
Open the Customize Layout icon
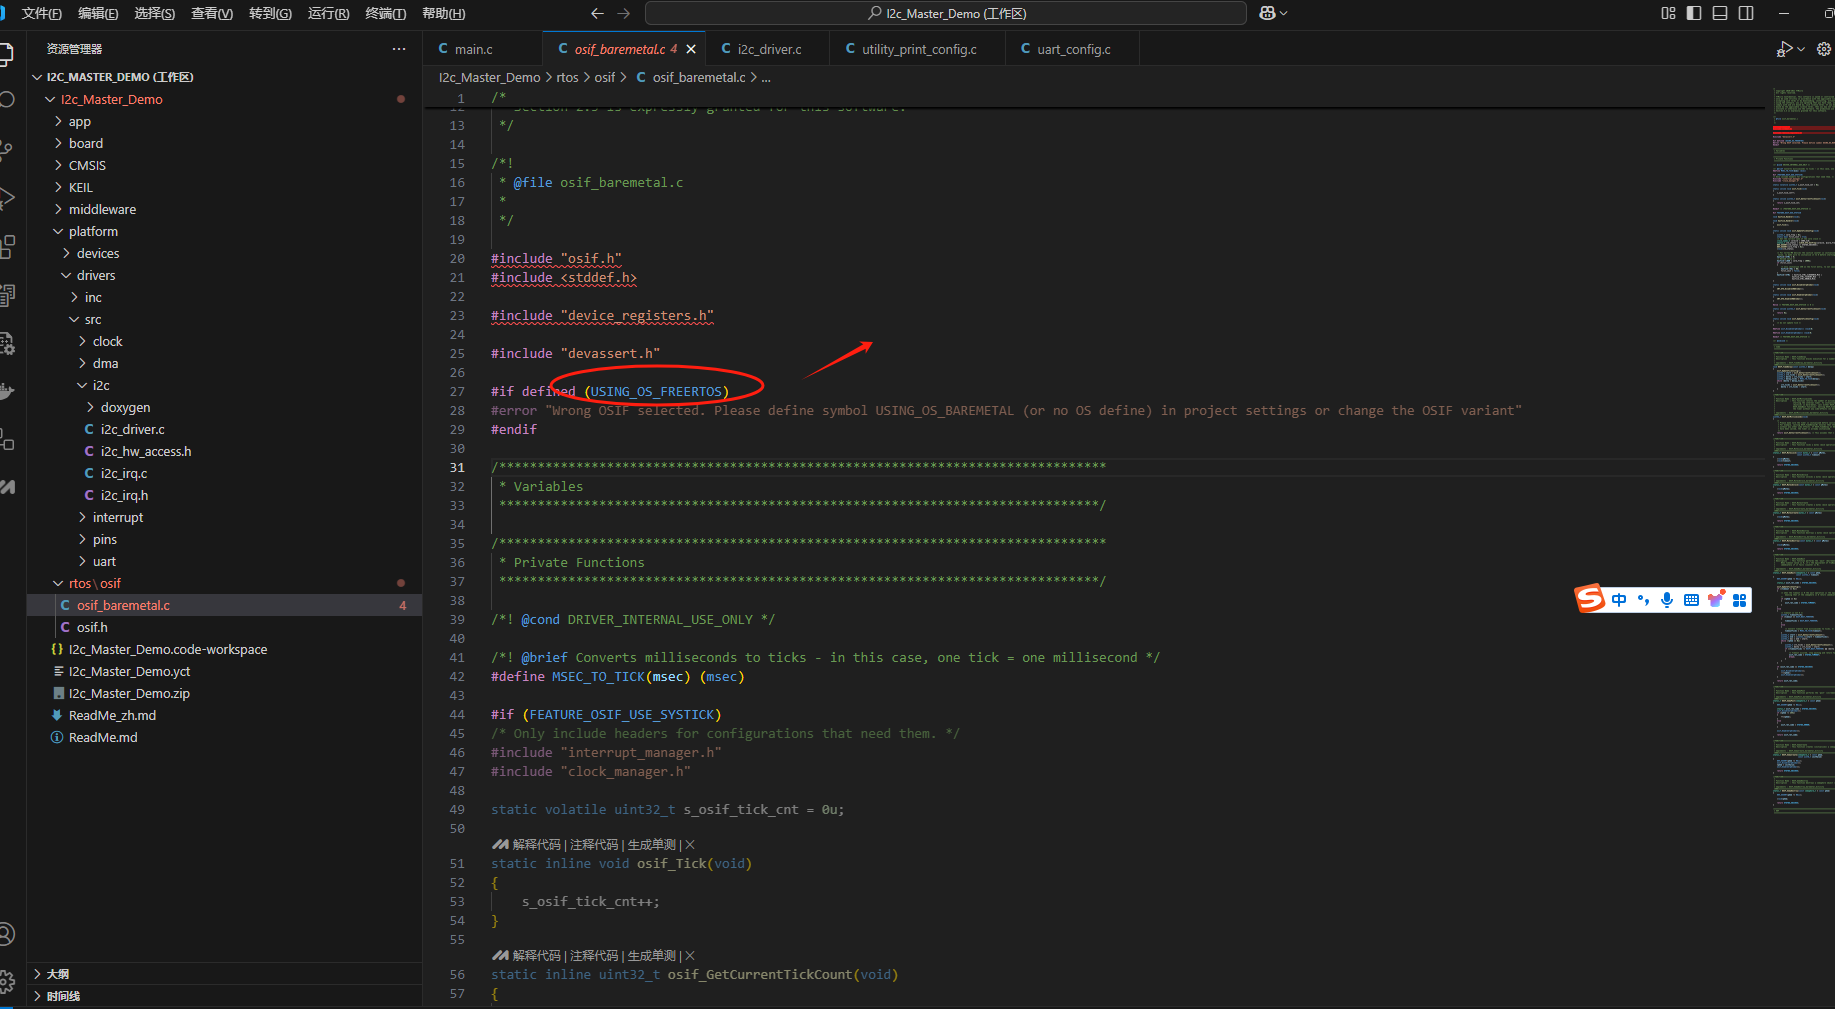(x=1668, y=13)
